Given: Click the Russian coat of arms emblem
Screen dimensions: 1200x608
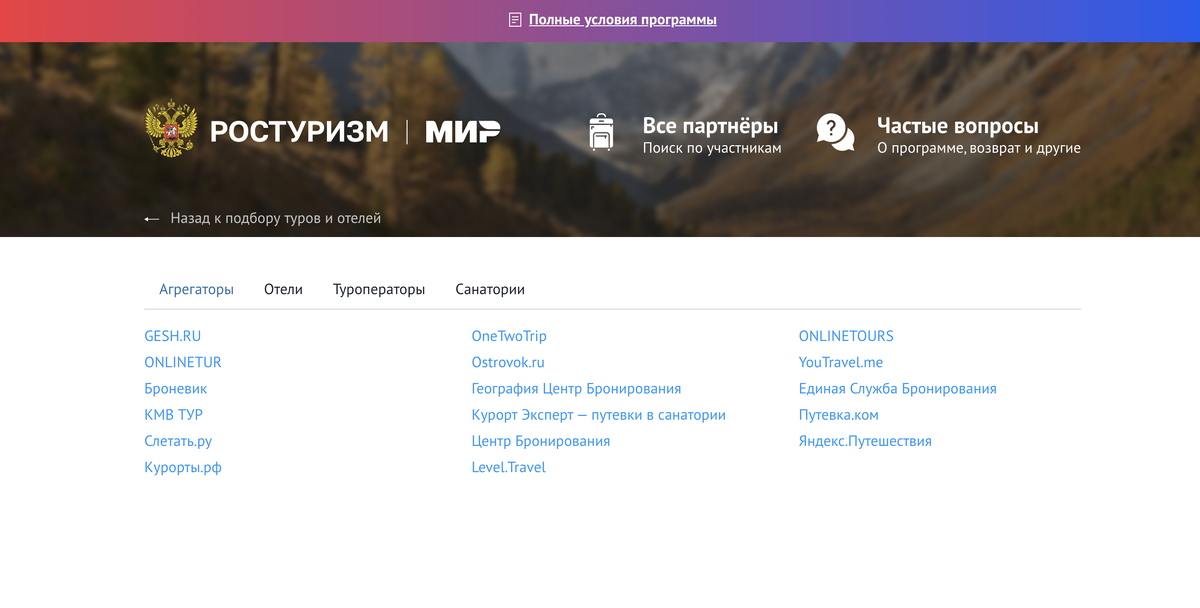Looking at the screenshot, I should (170, 128).
